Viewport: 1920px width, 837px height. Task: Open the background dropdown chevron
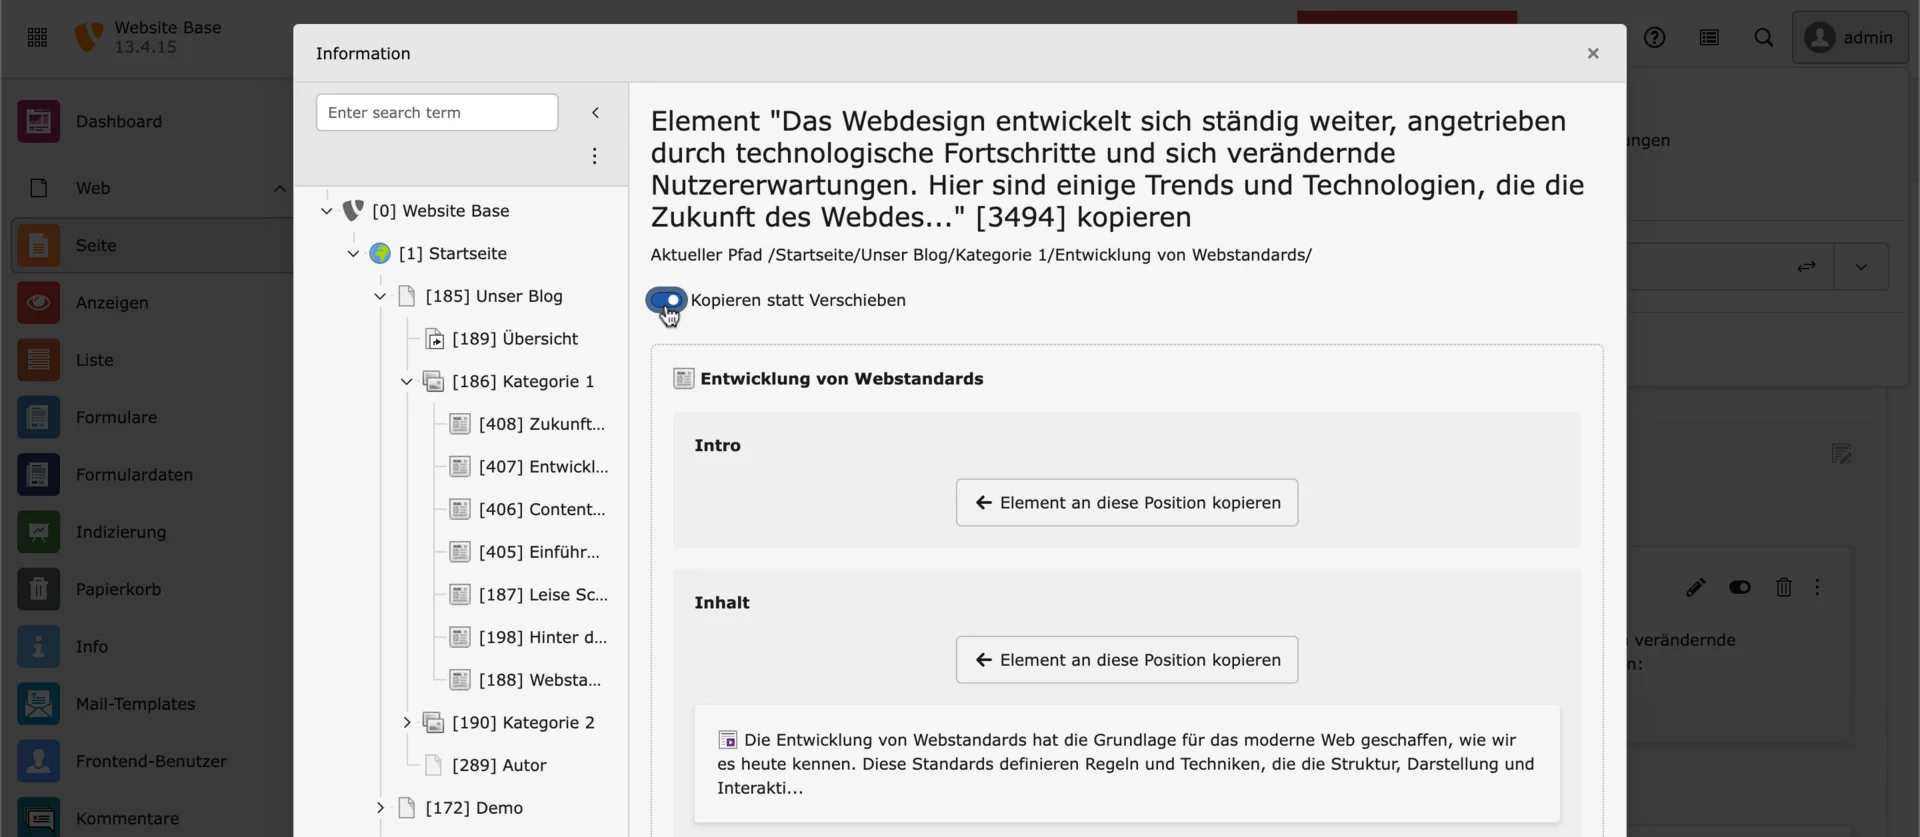click(1861, 267)
